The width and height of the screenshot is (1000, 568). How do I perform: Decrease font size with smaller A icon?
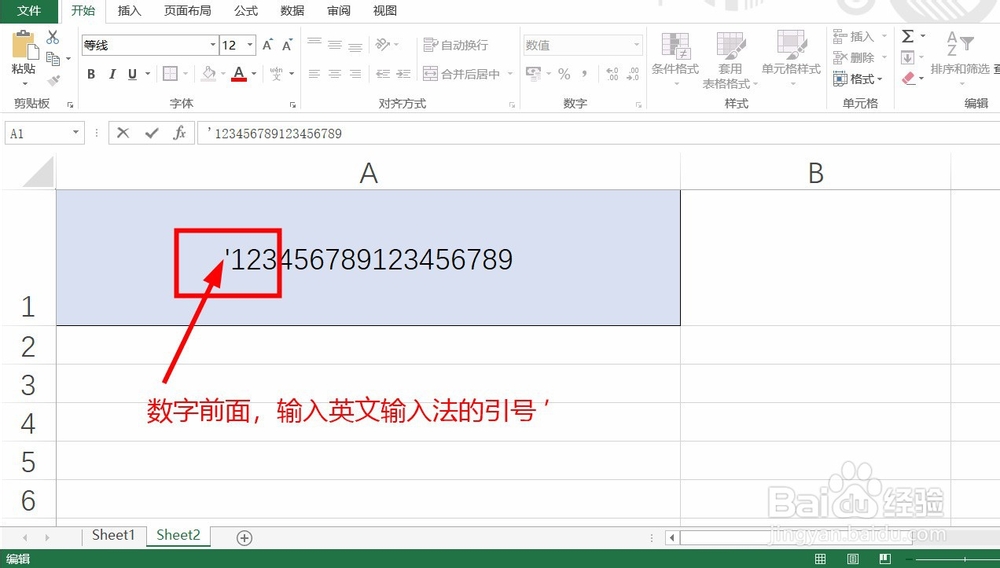[x=287, y=45]
